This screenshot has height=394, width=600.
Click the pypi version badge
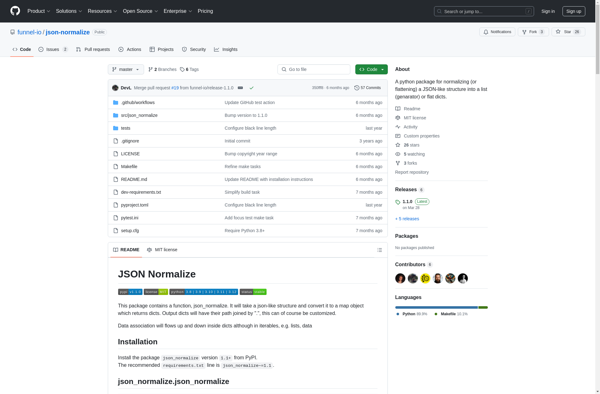point(130,292)
